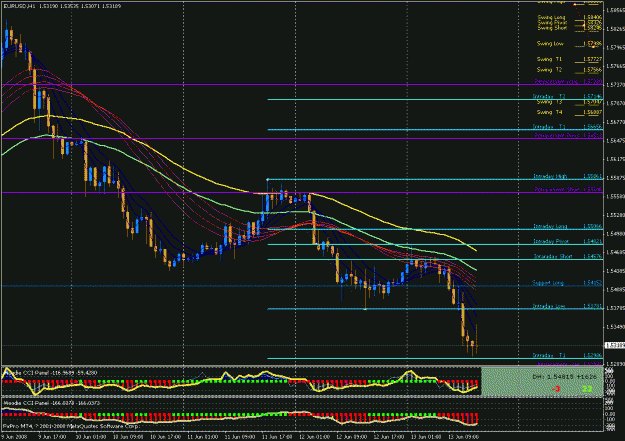Click the DH: 1.54818 +1626 readout

point(565,376)
